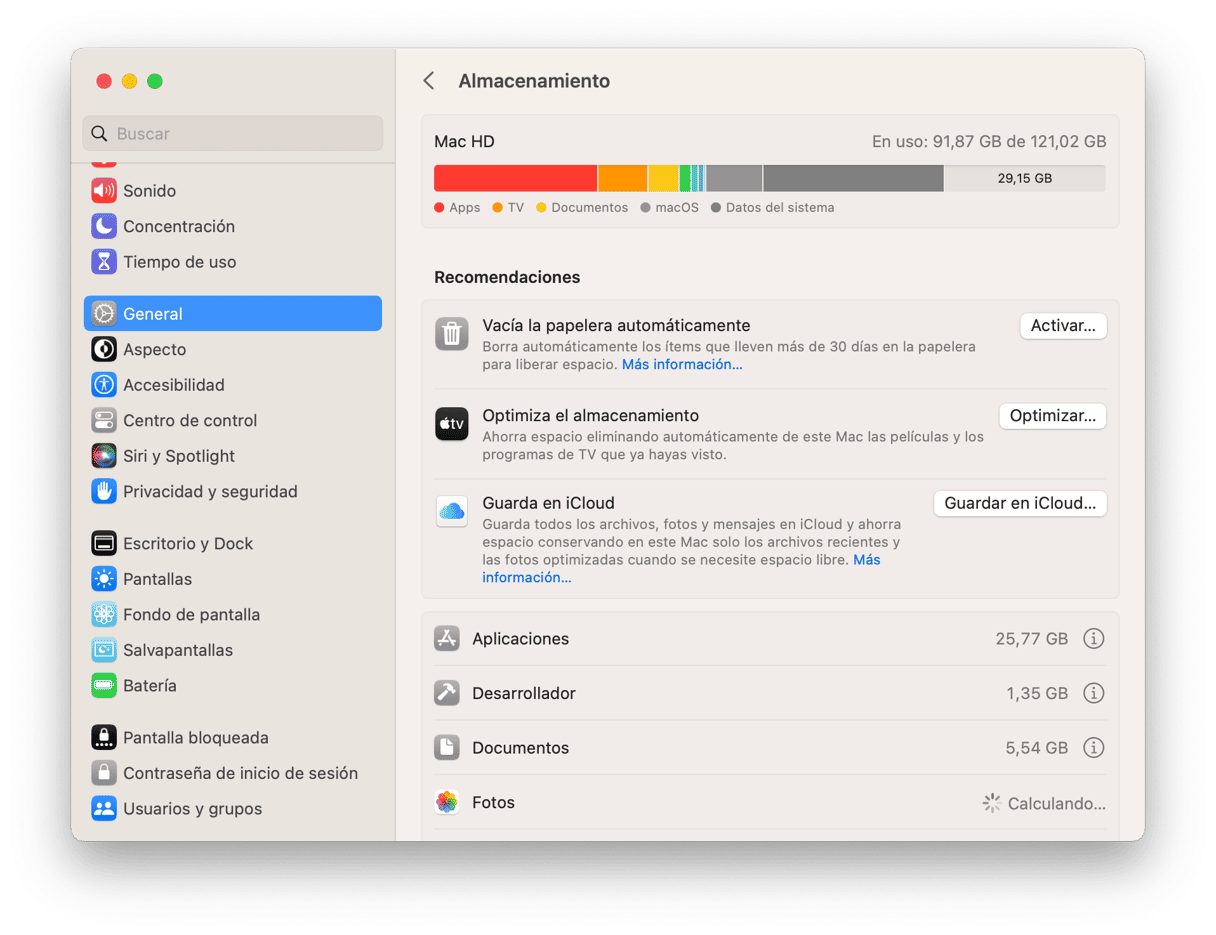This screenshot has width=1216, height=935.
Task: Click the Accesibilidad icon
Action: (x=104, y=385)
